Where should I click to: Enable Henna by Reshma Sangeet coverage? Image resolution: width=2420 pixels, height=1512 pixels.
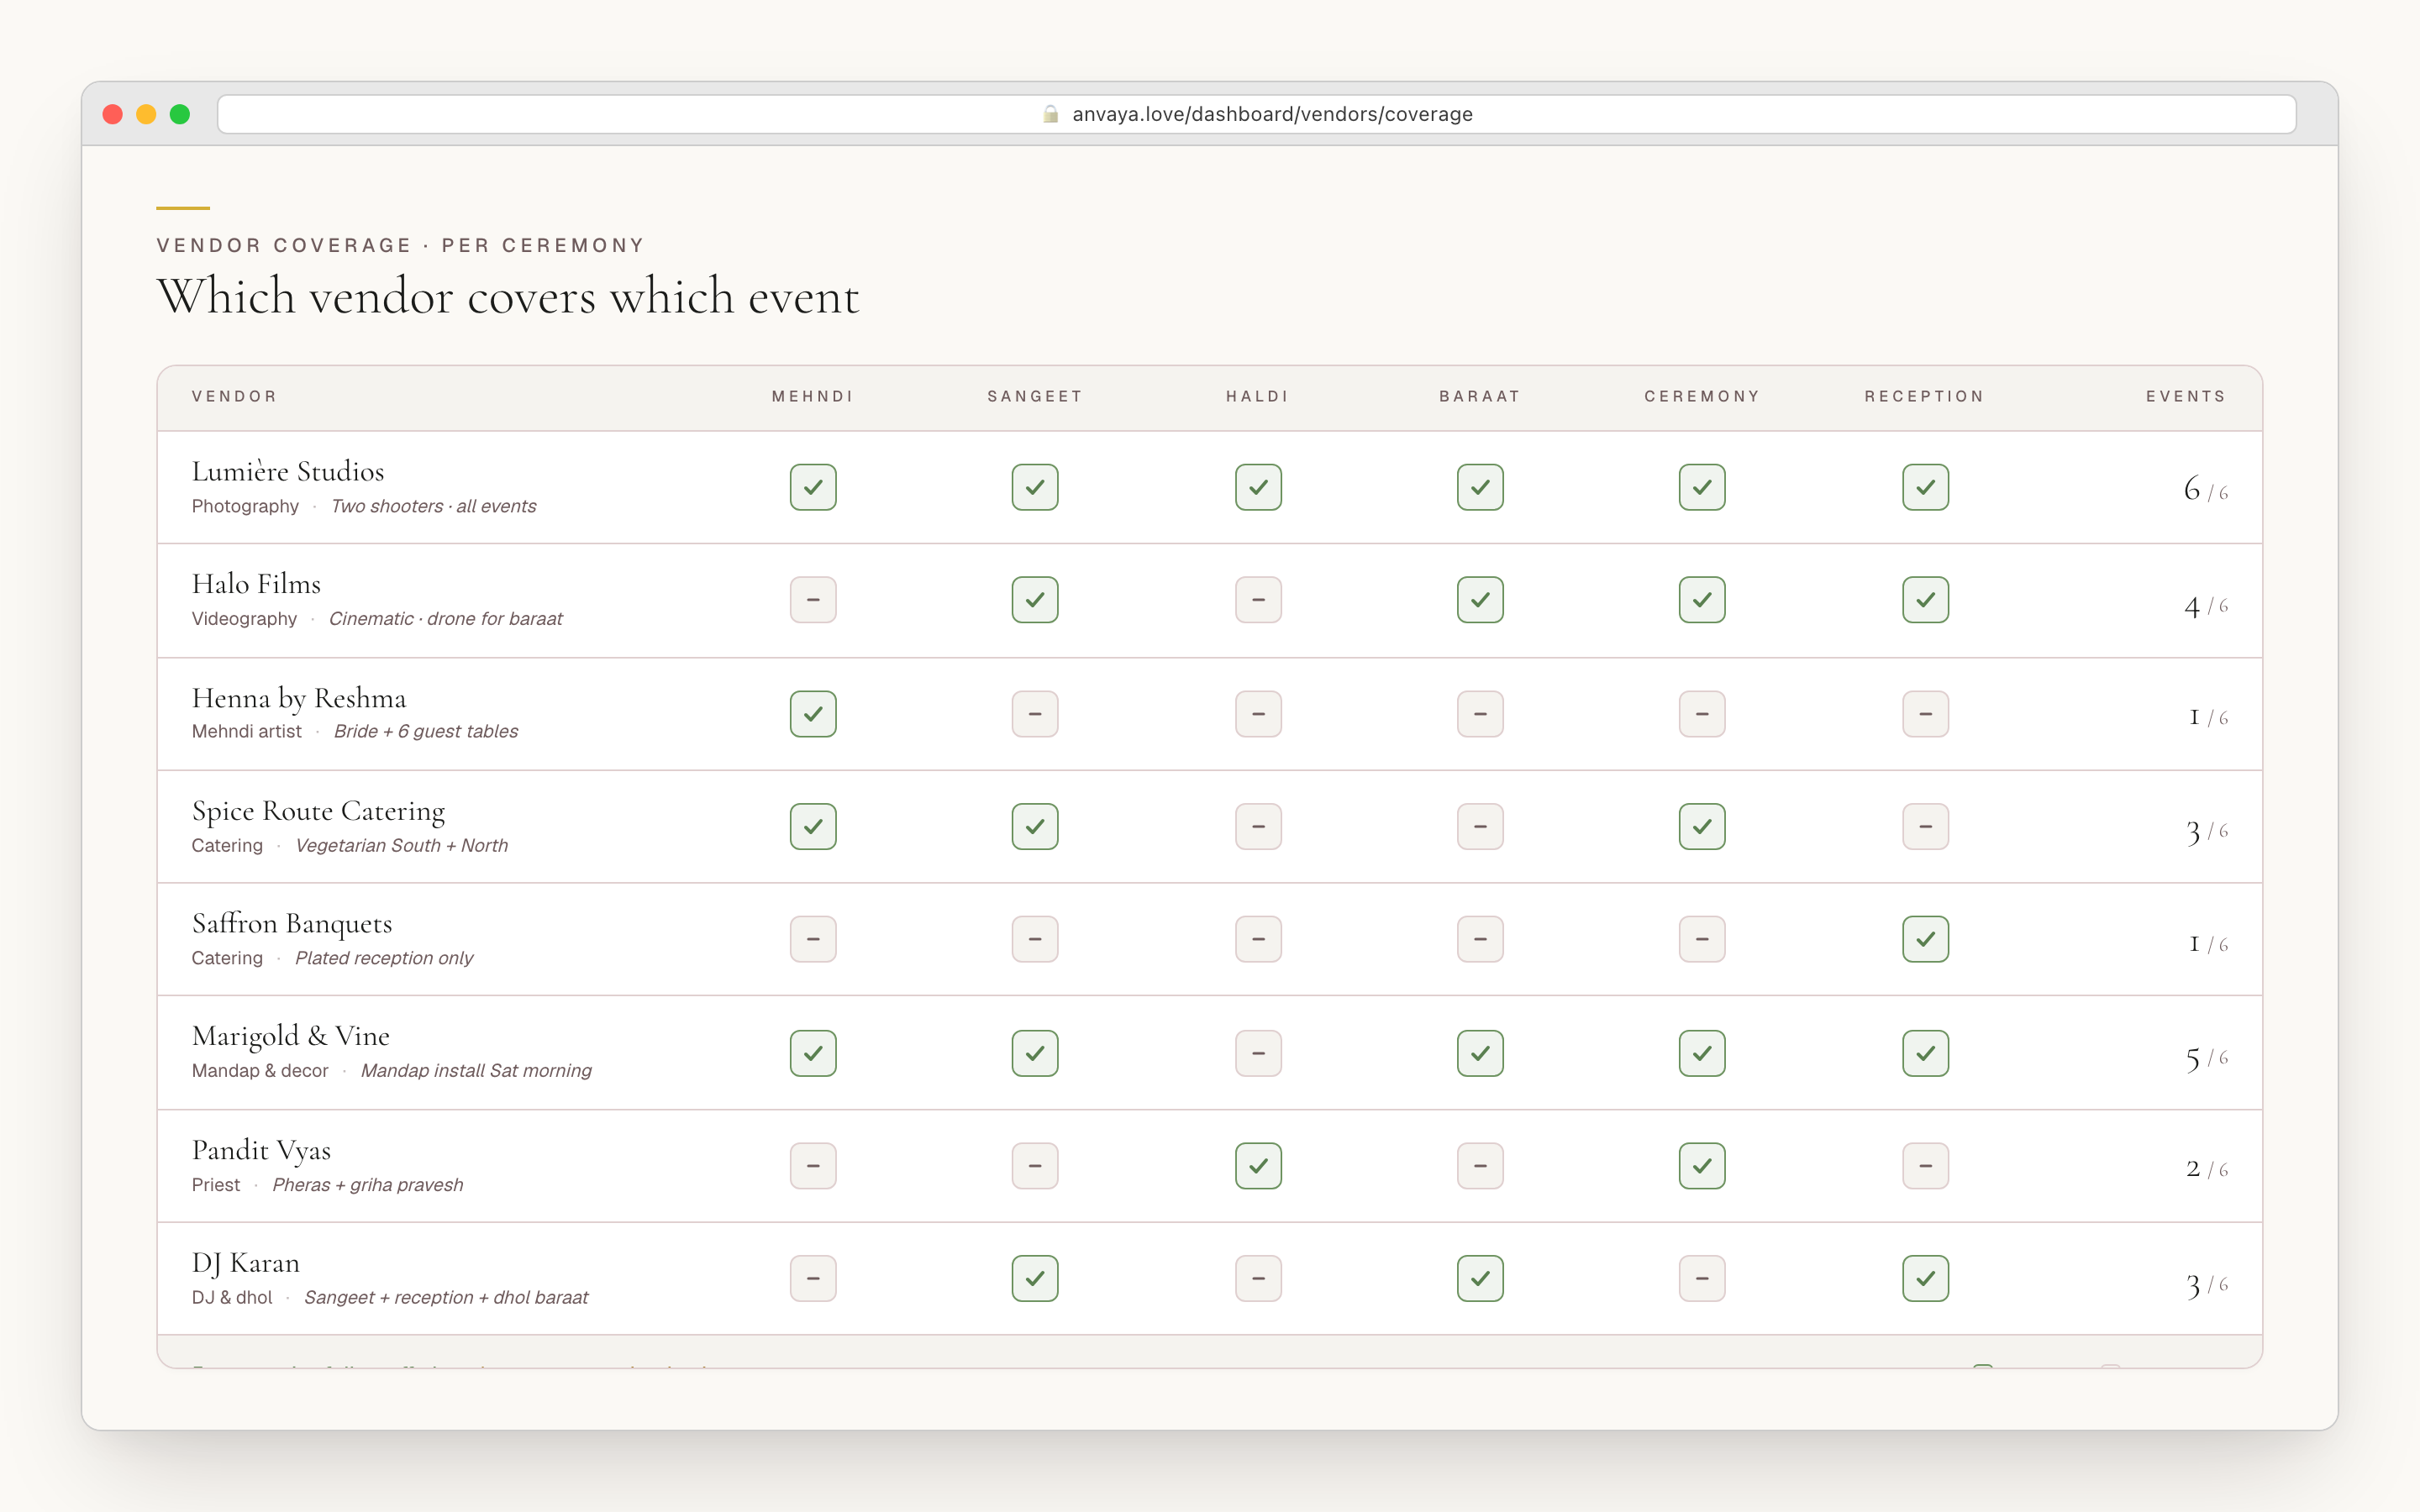point(1035,714)
